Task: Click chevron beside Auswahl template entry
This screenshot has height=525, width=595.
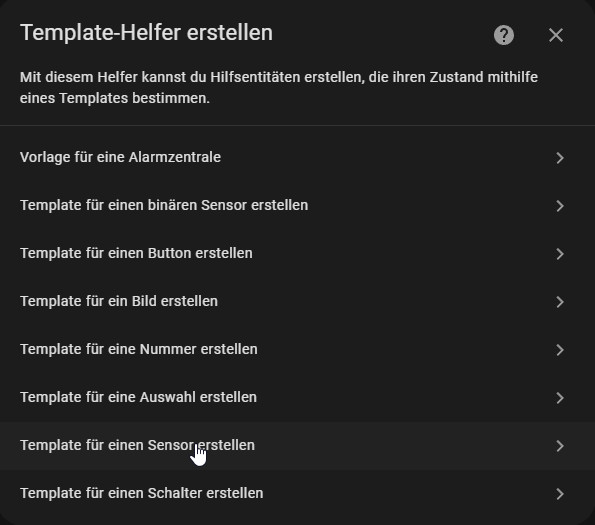Action: coord(560,398)
